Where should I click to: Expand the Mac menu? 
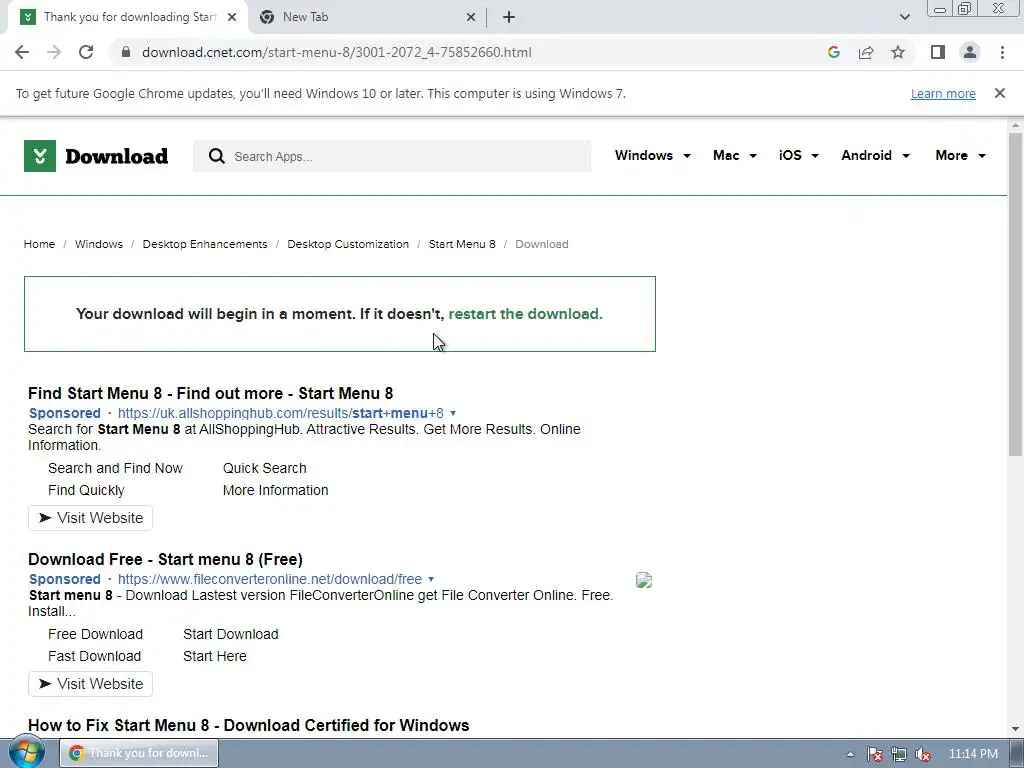pos(735,155)
